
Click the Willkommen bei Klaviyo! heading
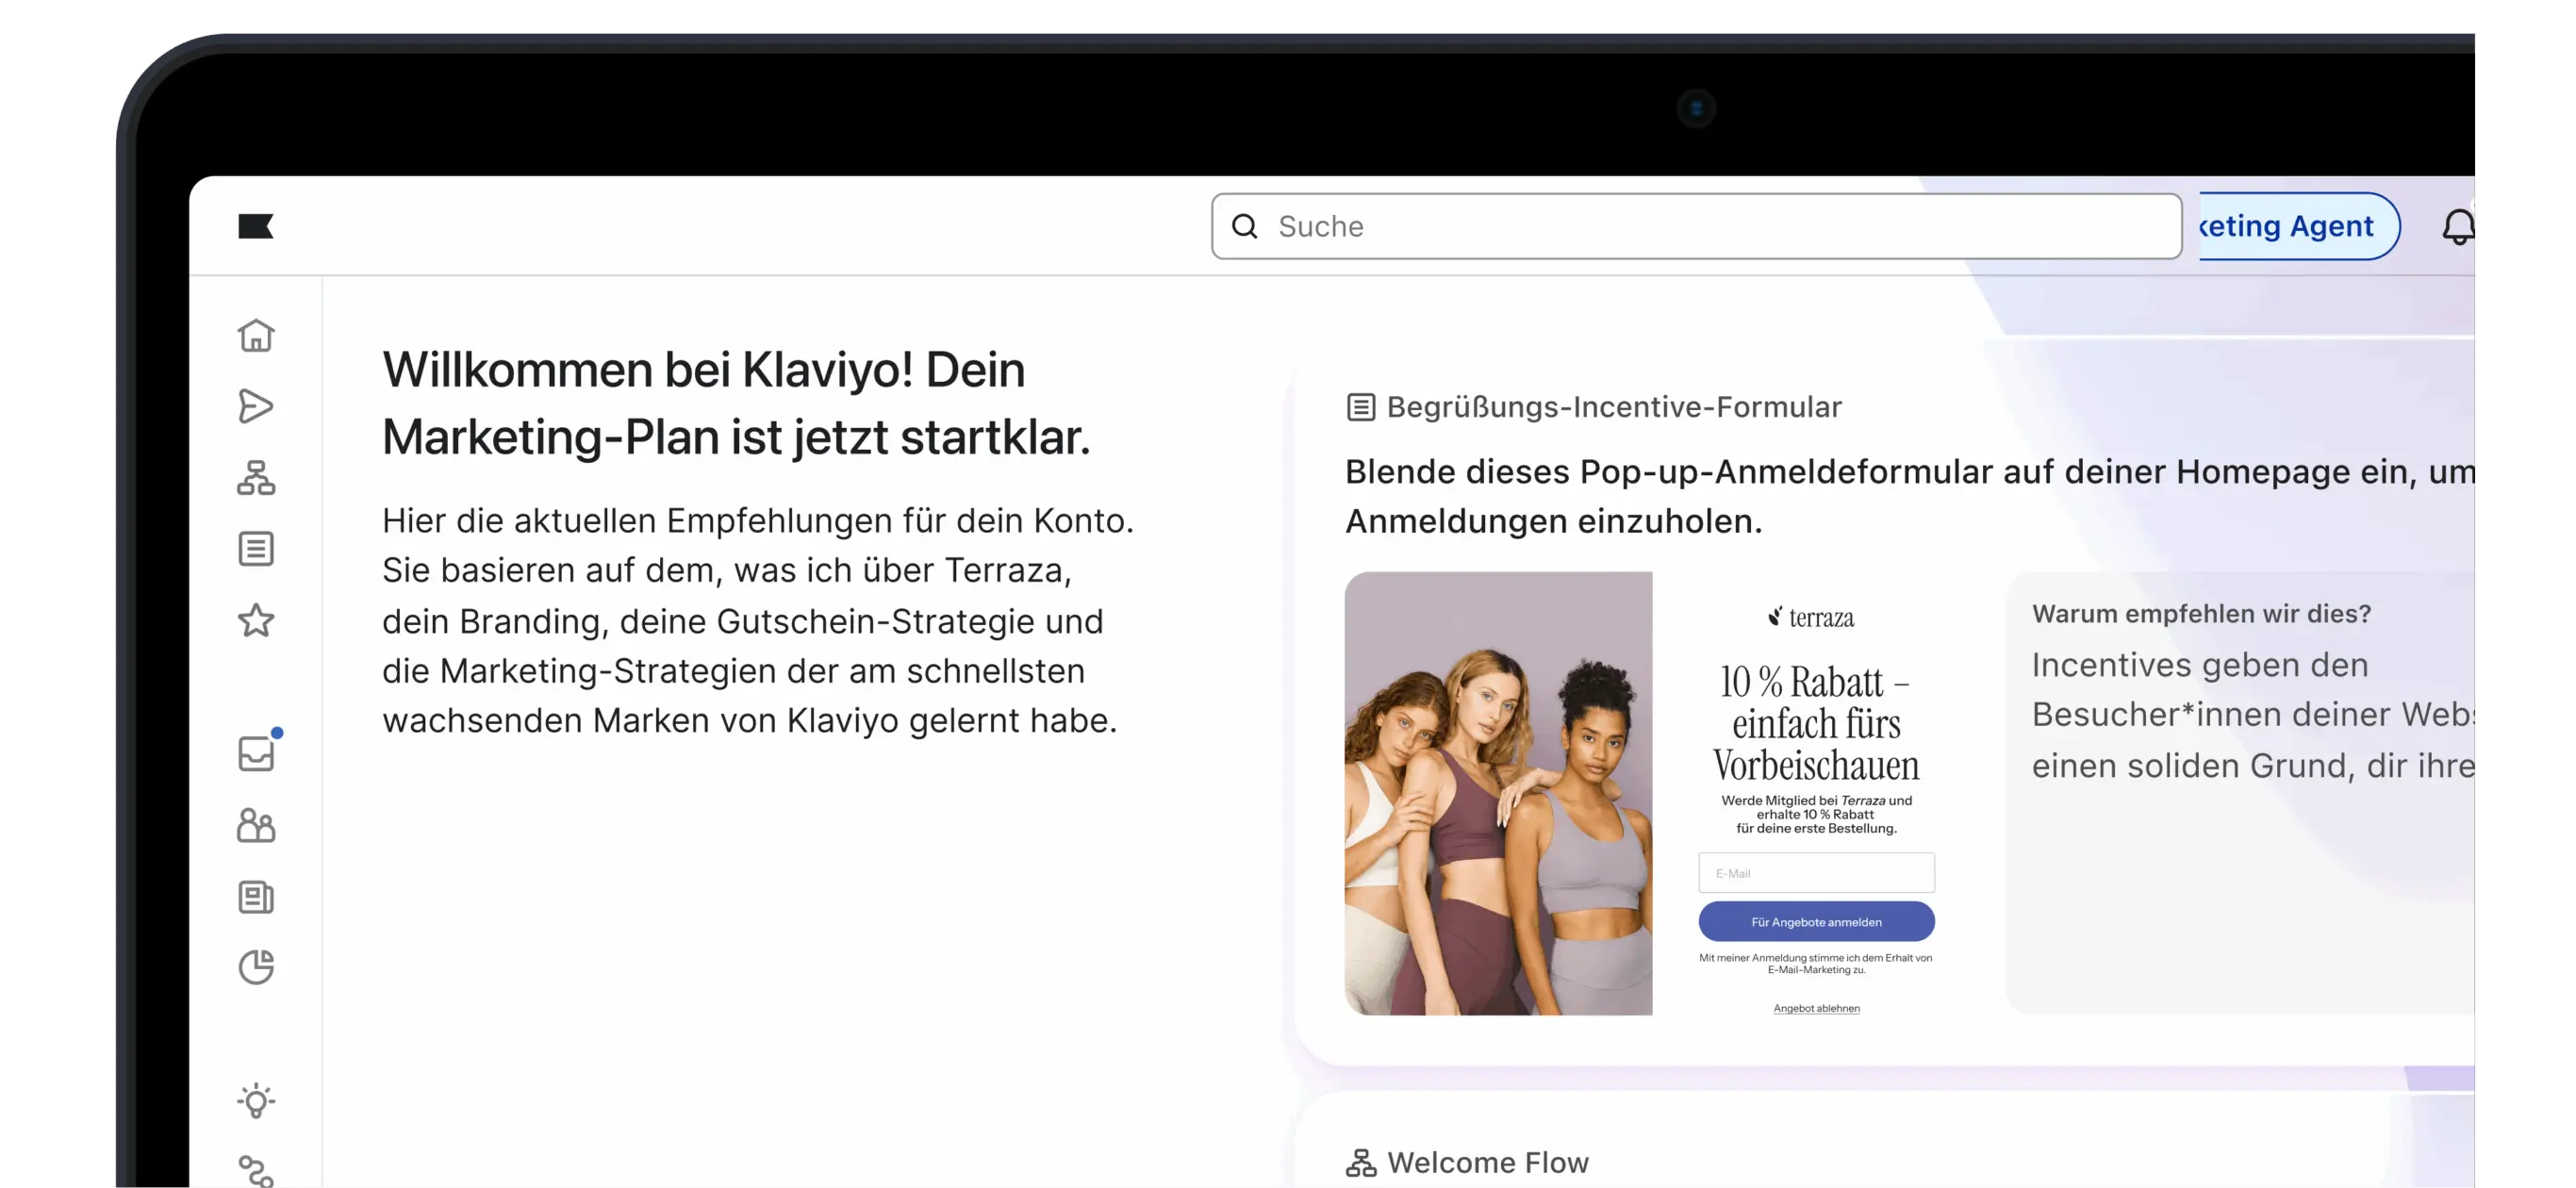point(736,403)
